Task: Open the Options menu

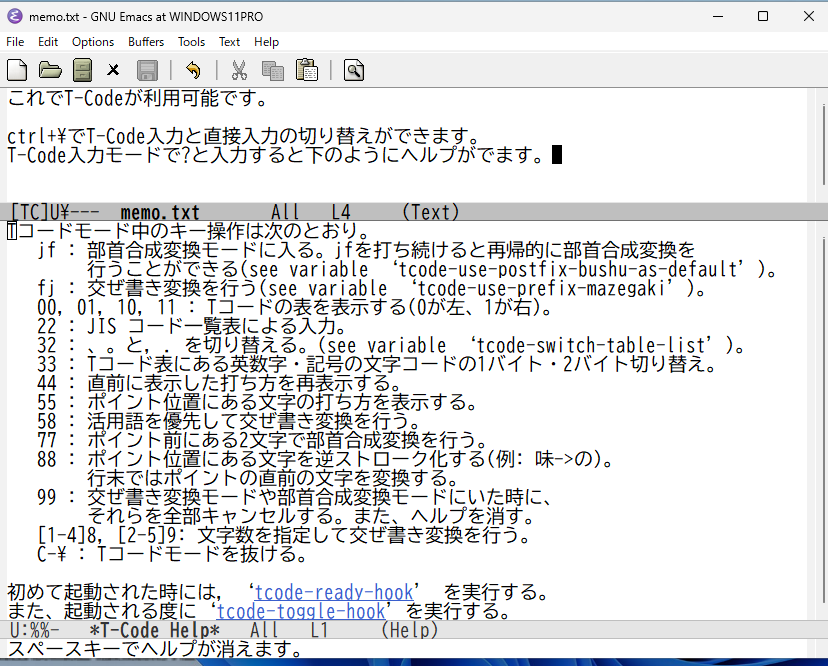Action: pyautogui.click(x=93, y=42)
